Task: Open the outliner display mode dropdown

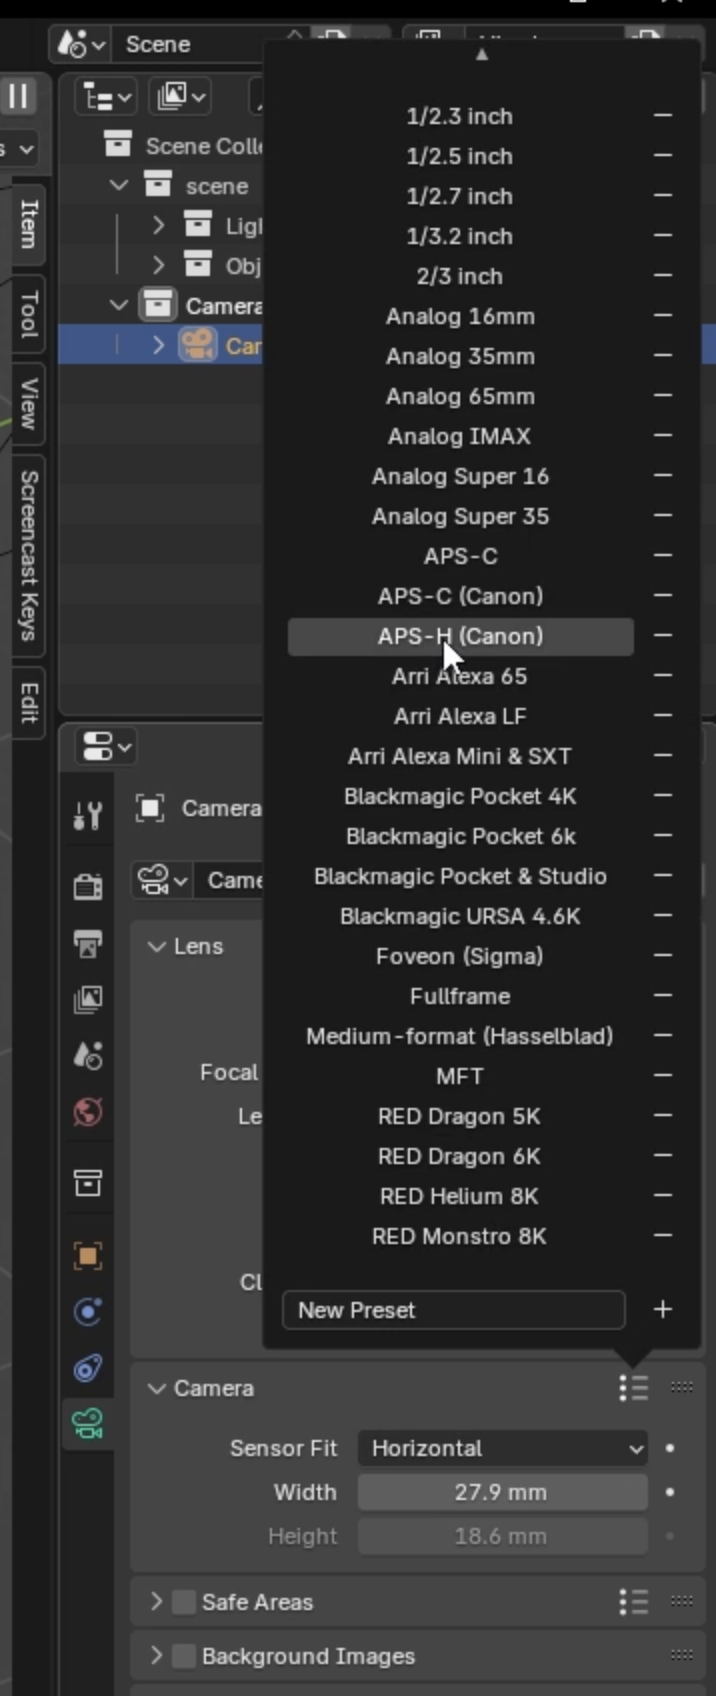Action: pyautogui.click(x=180, y=97)
